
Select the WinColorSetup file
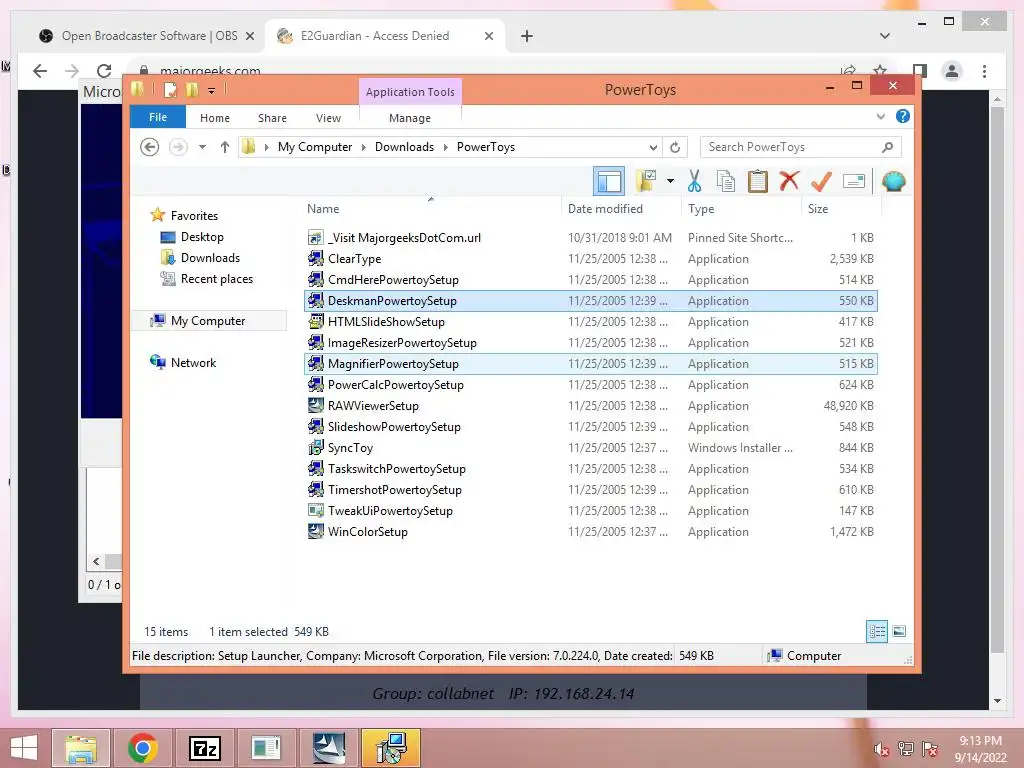click(x=590, y=532)
